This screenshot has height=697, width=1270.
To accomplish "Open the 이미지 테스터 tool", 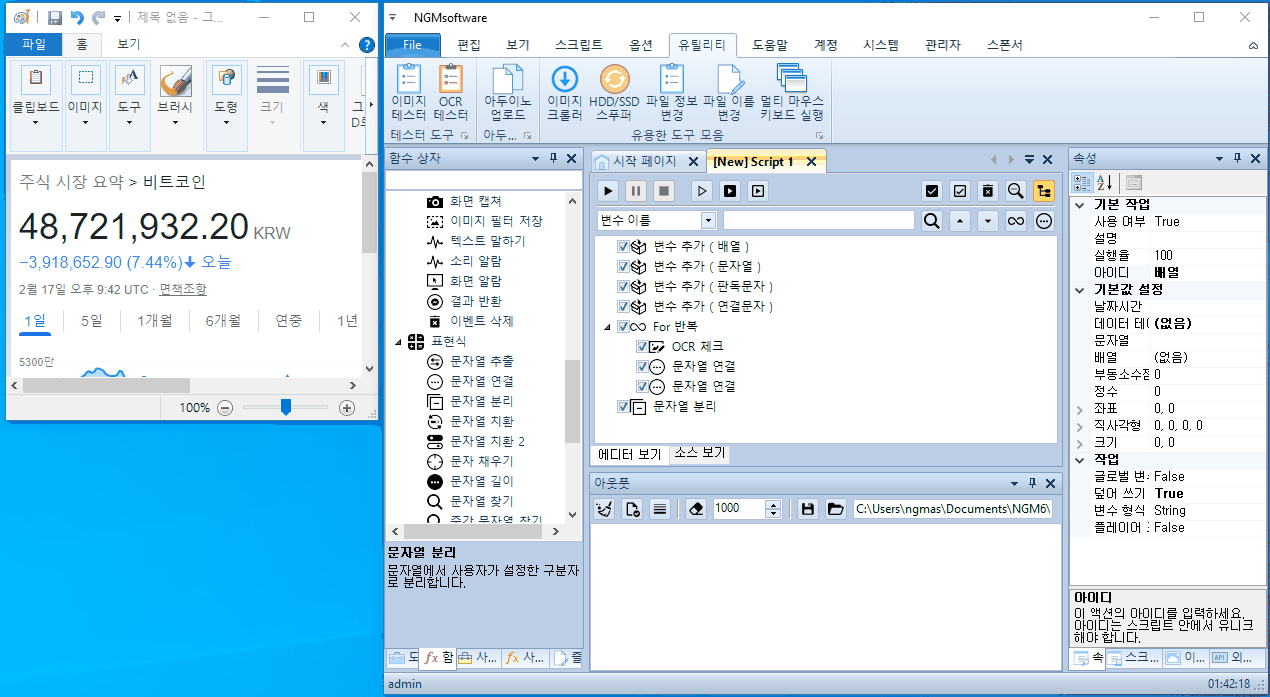I will (x=409, y=93).
